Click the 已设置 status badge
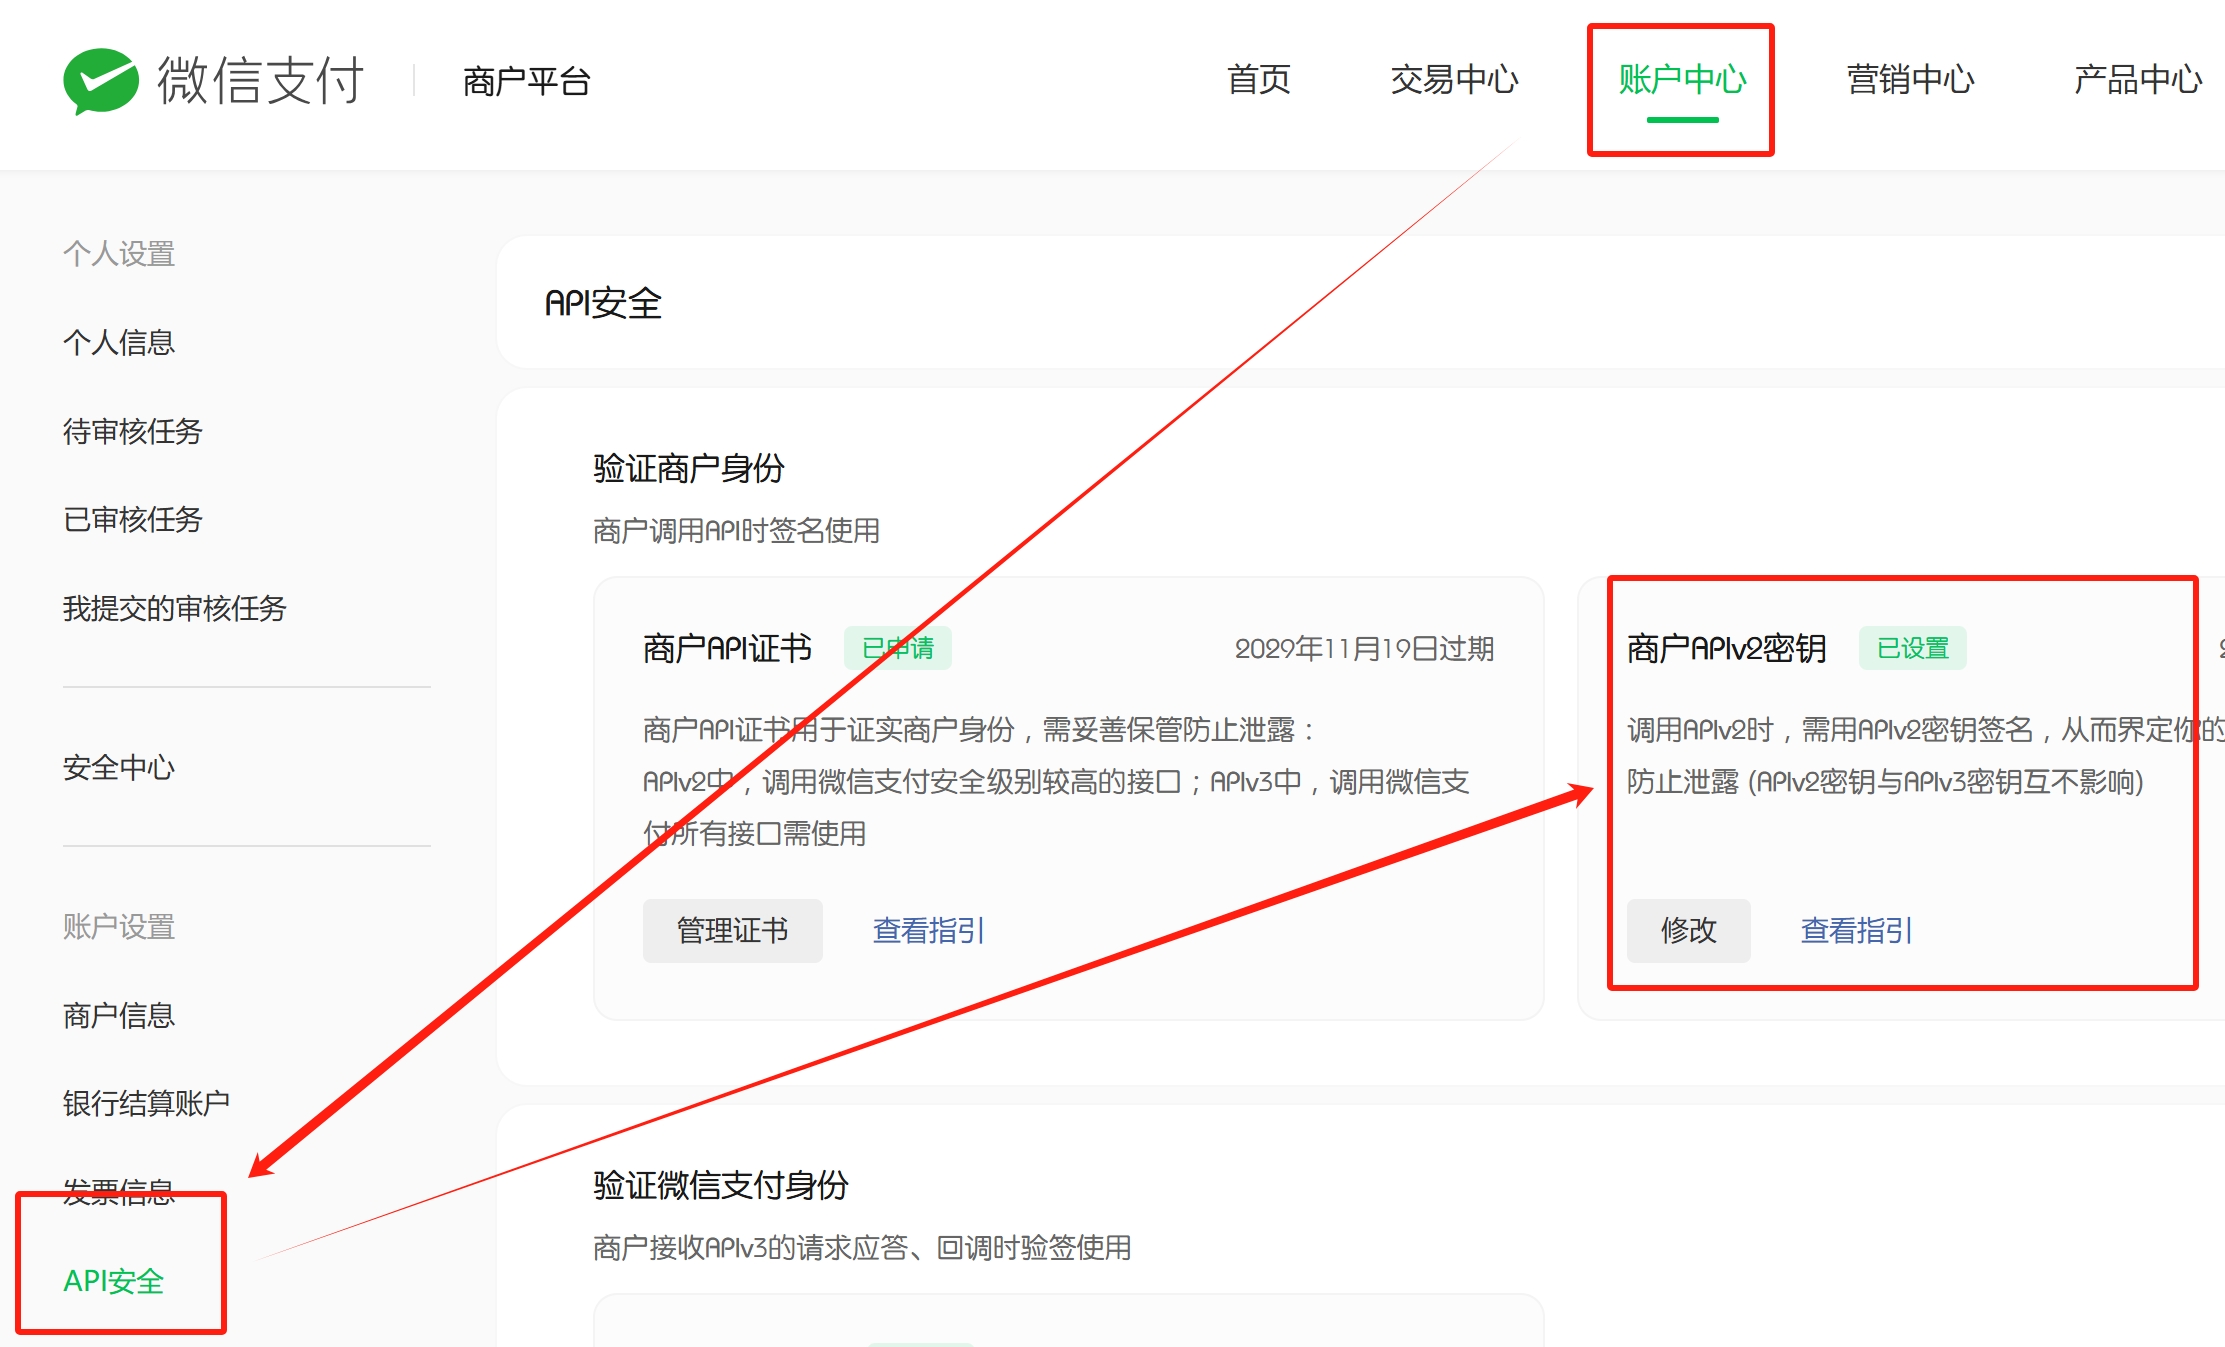The height and width of the screenshot is (1347, 2225). pos(1913,648)
